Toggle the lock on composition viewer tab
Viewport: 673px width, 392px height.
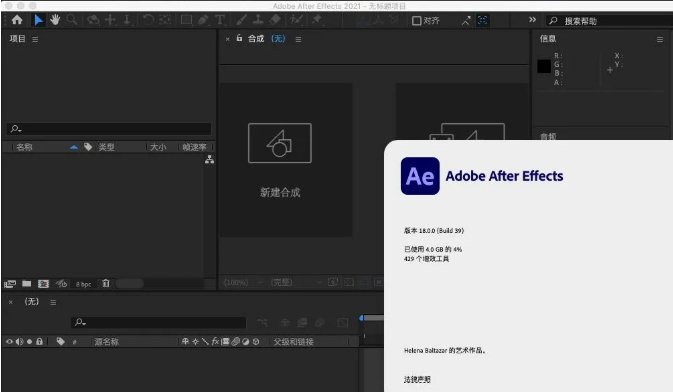(239, 38)
